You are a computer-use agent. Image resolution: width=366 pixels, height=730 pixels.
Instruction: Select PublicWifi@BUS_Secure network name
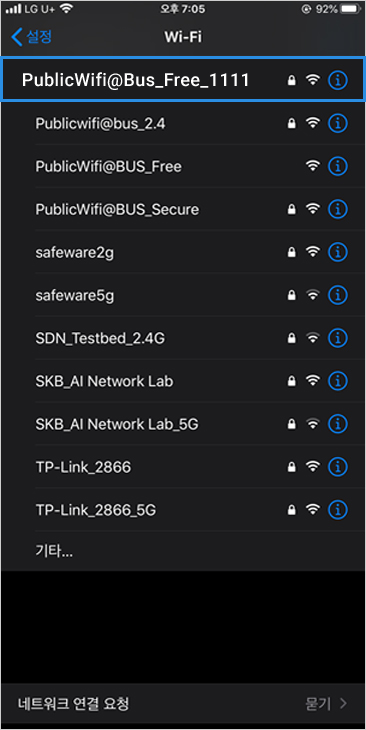tap(117, 209)
